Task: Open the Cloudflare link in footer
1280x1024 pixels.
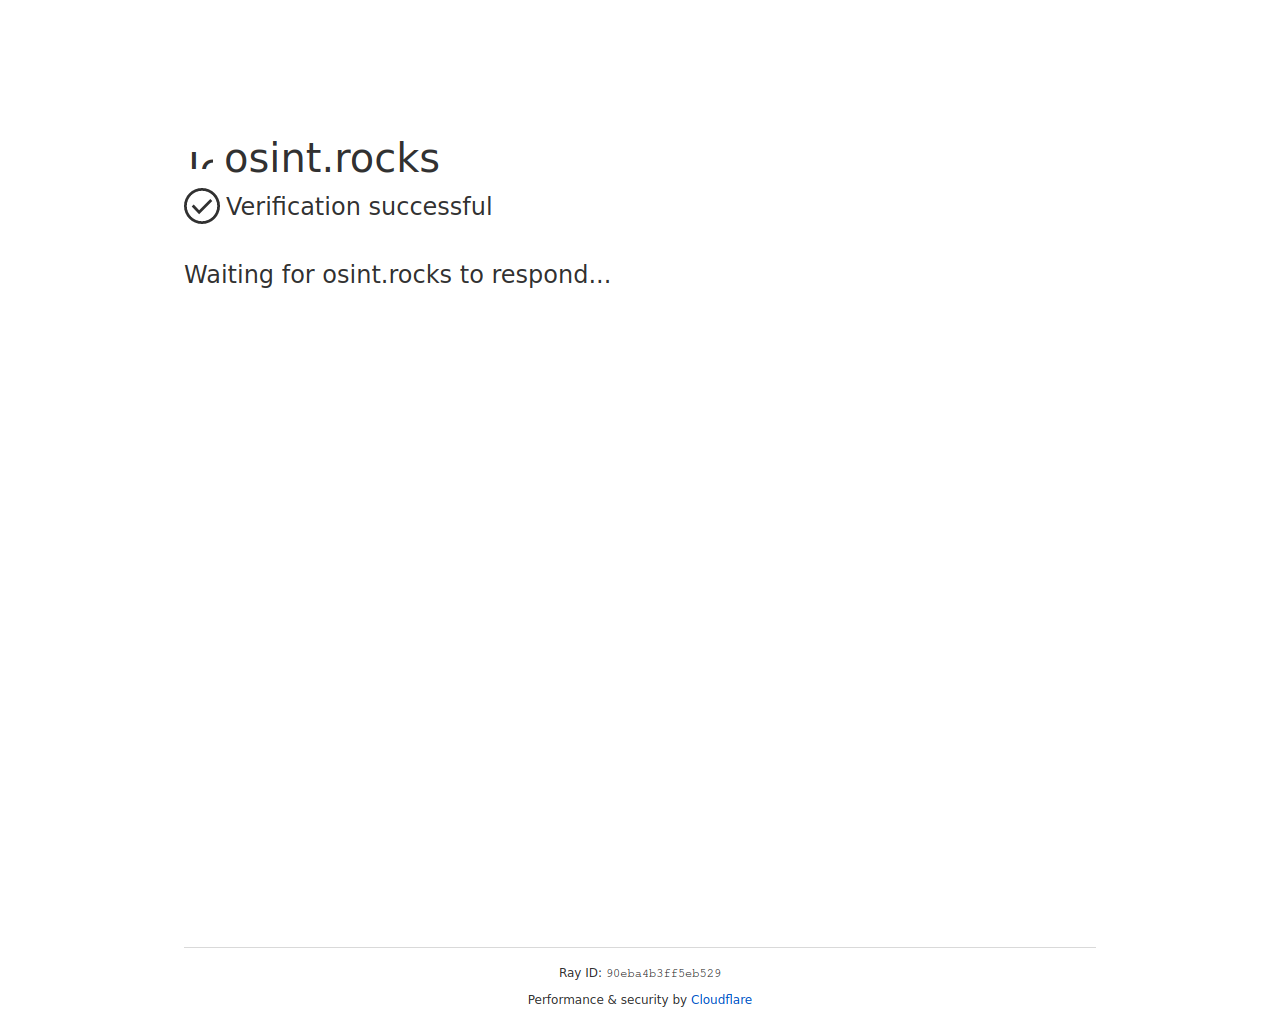Action: (x=721, y=1000)
